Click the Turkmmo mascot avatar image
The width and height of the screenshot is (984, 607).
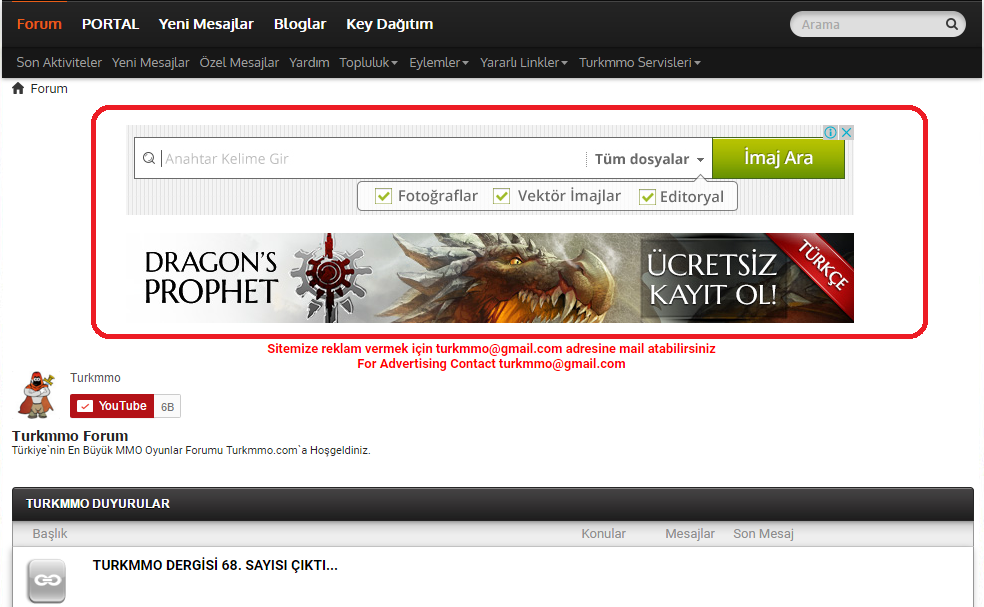36,394
